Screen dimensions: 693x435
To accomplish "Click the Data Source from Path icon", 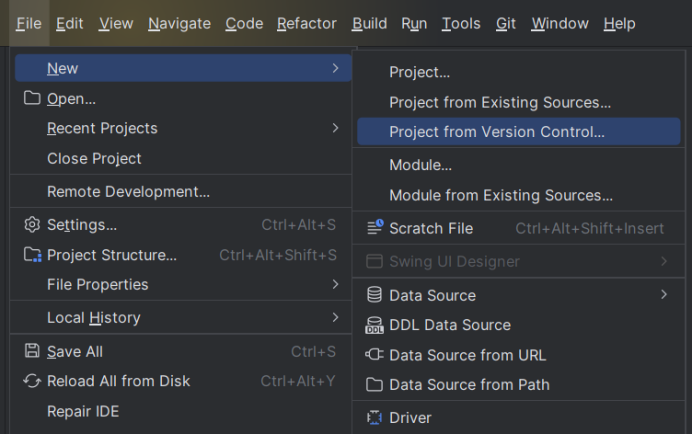I will (375, 385).
